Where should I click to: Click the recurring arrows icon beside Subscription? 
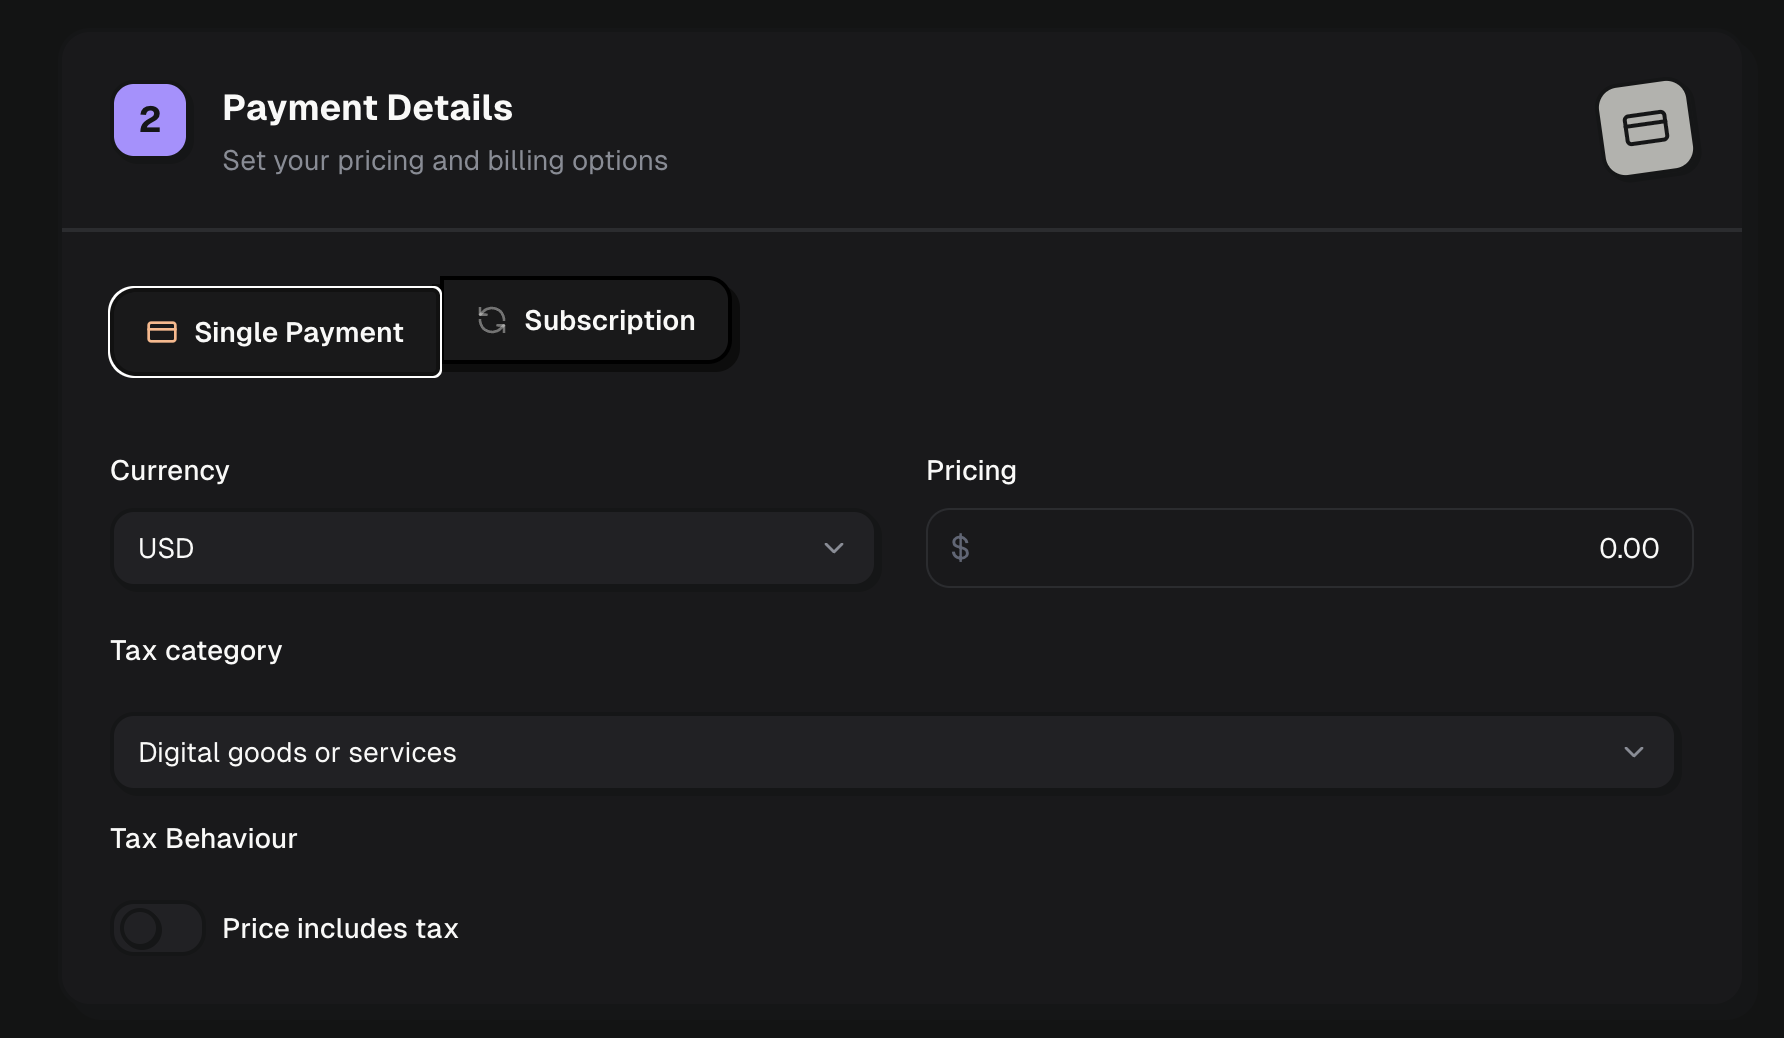492,320
